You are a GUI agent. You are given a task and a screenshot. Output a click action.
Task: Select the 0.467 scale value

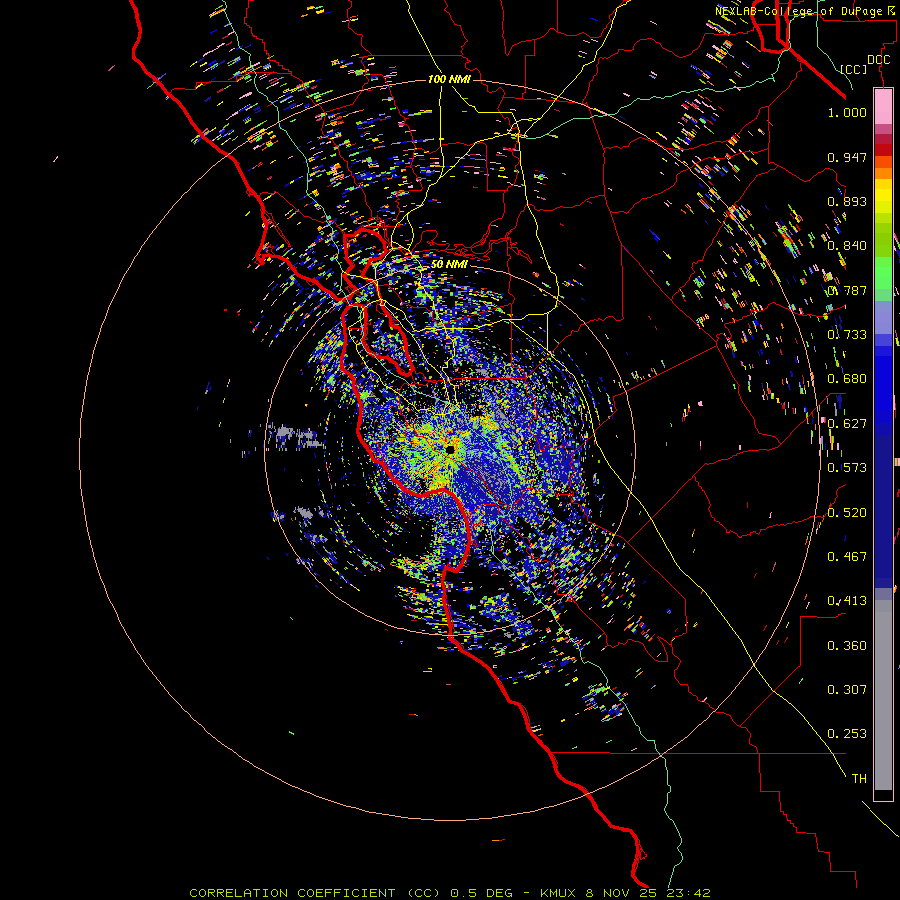(847, 557)
